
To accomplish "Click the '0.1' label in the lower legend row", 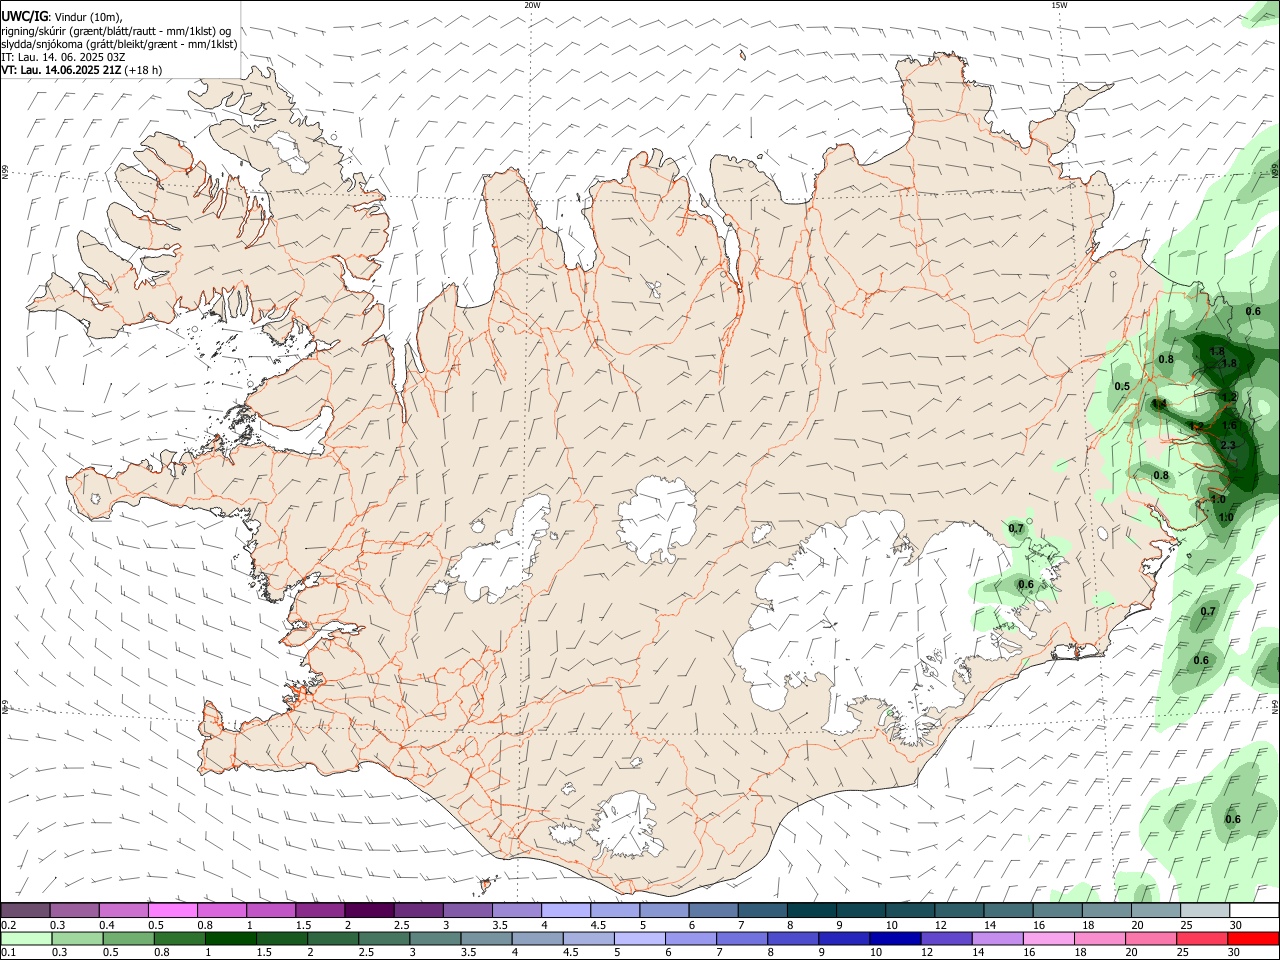I will (9, 953).
